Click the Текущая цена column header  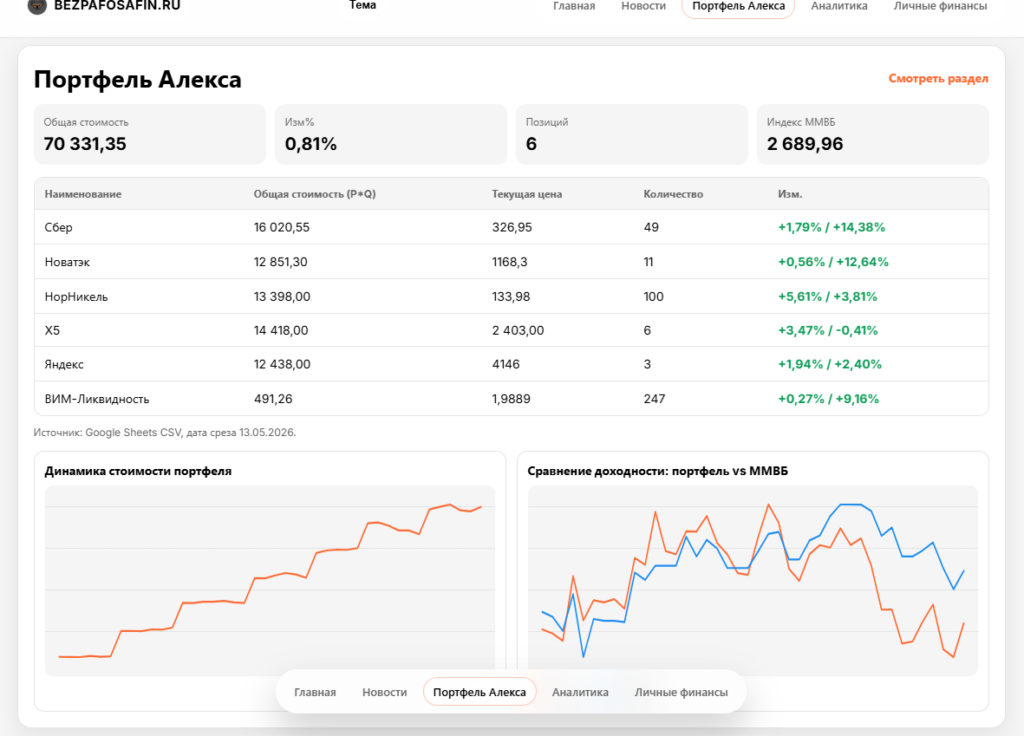coord(526,194)
